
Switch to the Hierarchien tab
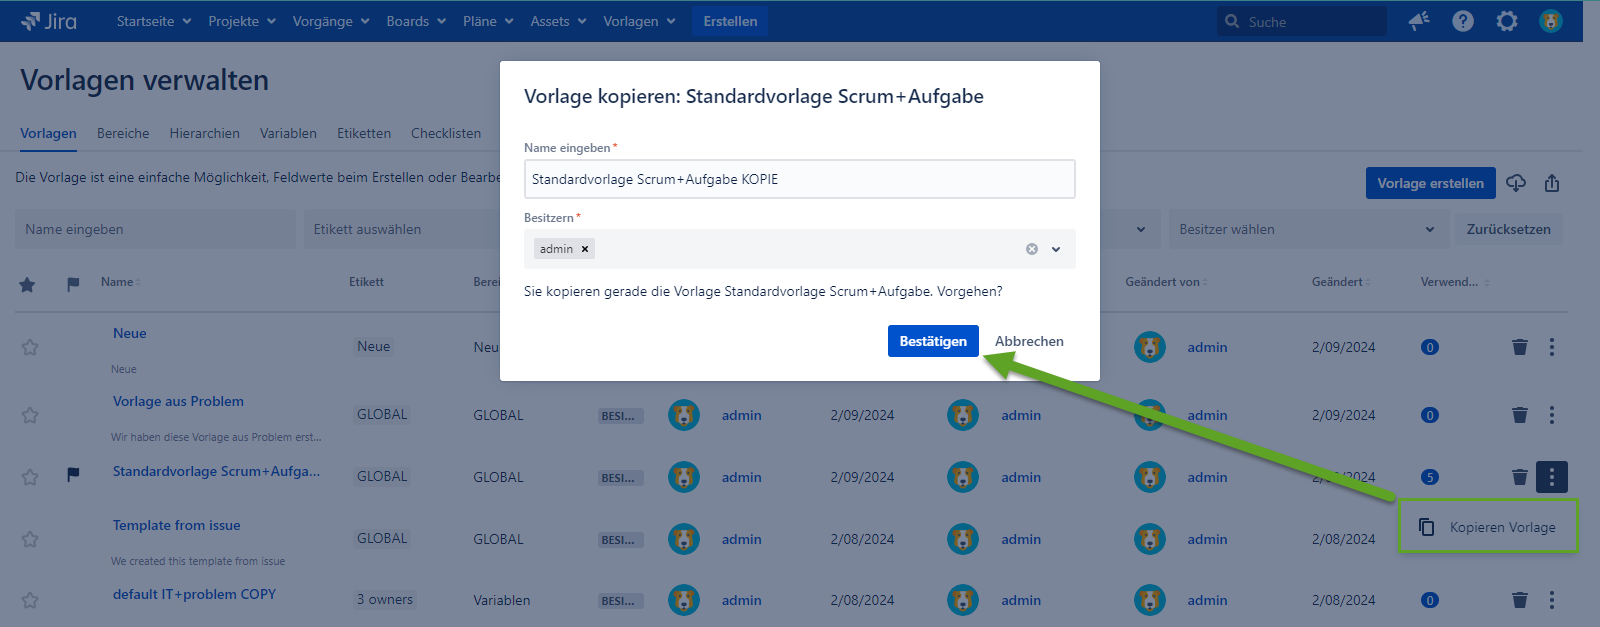pyautogui.click(x=204, y=133)
